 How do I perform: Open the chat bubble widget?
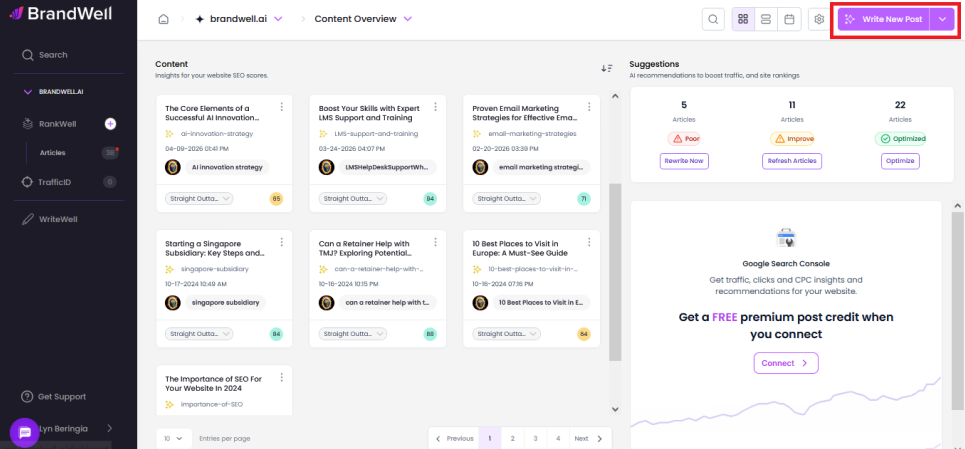[x=25, y=432]
